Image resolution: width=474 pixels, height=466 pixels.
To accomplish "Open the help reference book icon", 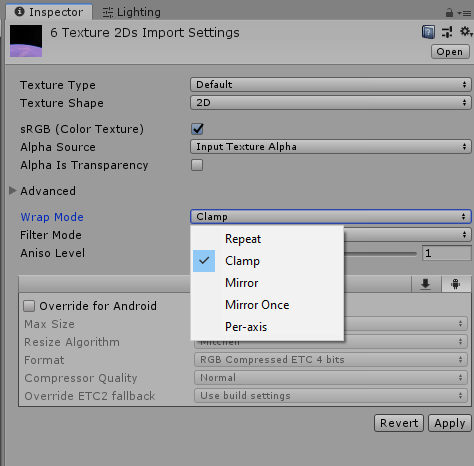I will [x=428, y=32].
